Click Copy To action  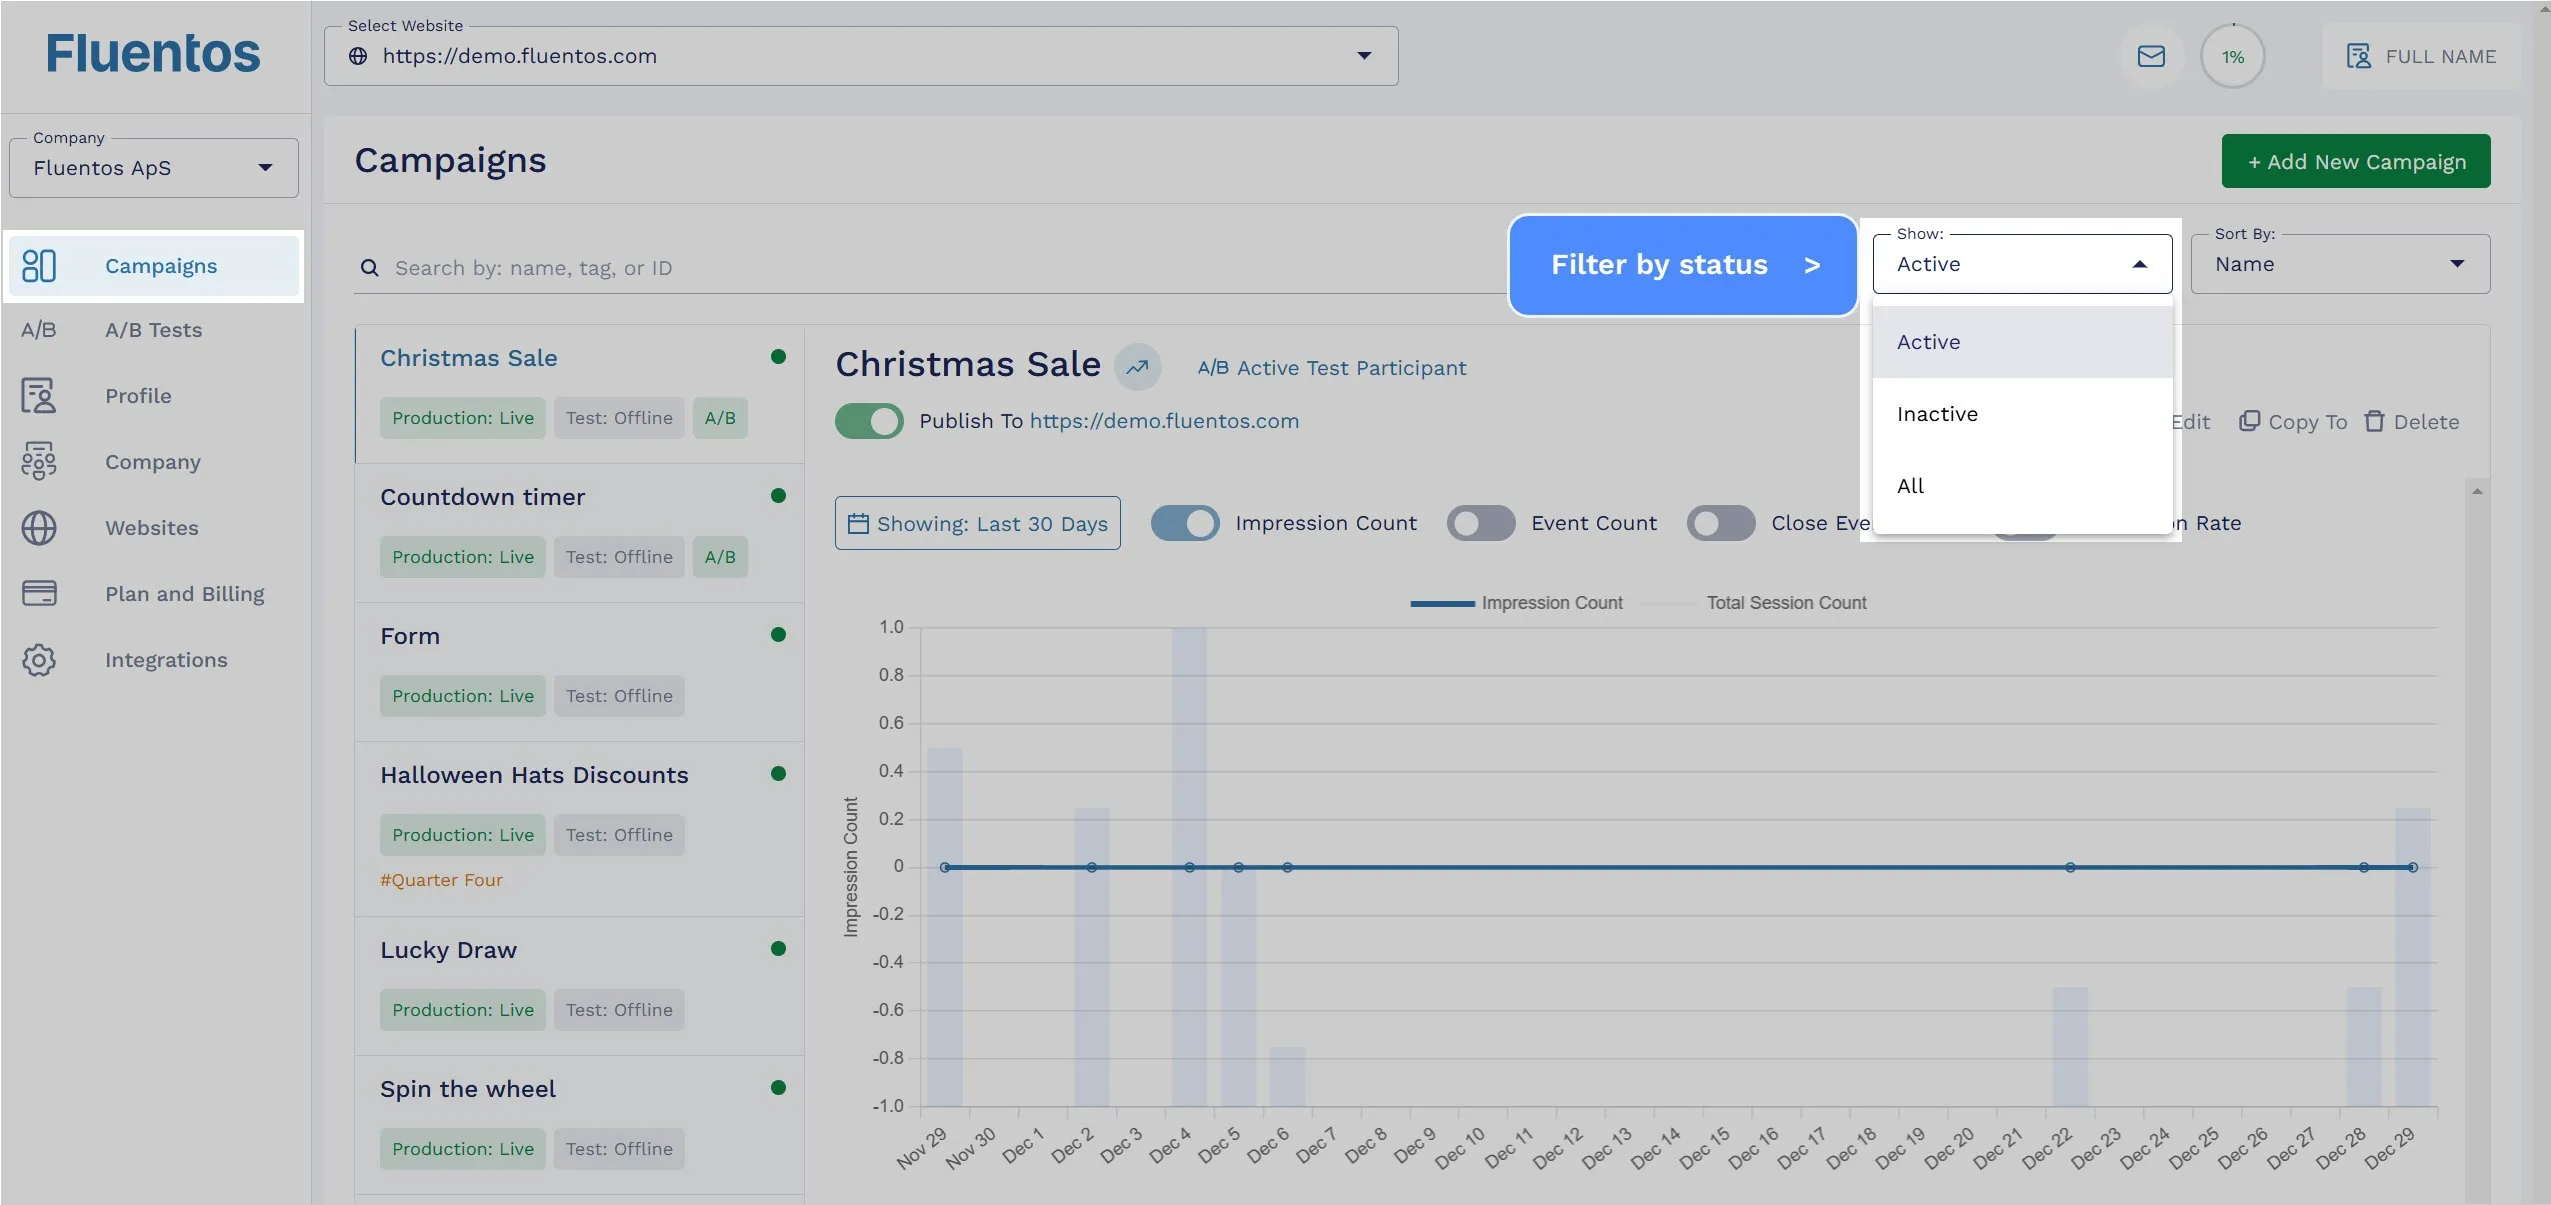[x=2293, y=422]
